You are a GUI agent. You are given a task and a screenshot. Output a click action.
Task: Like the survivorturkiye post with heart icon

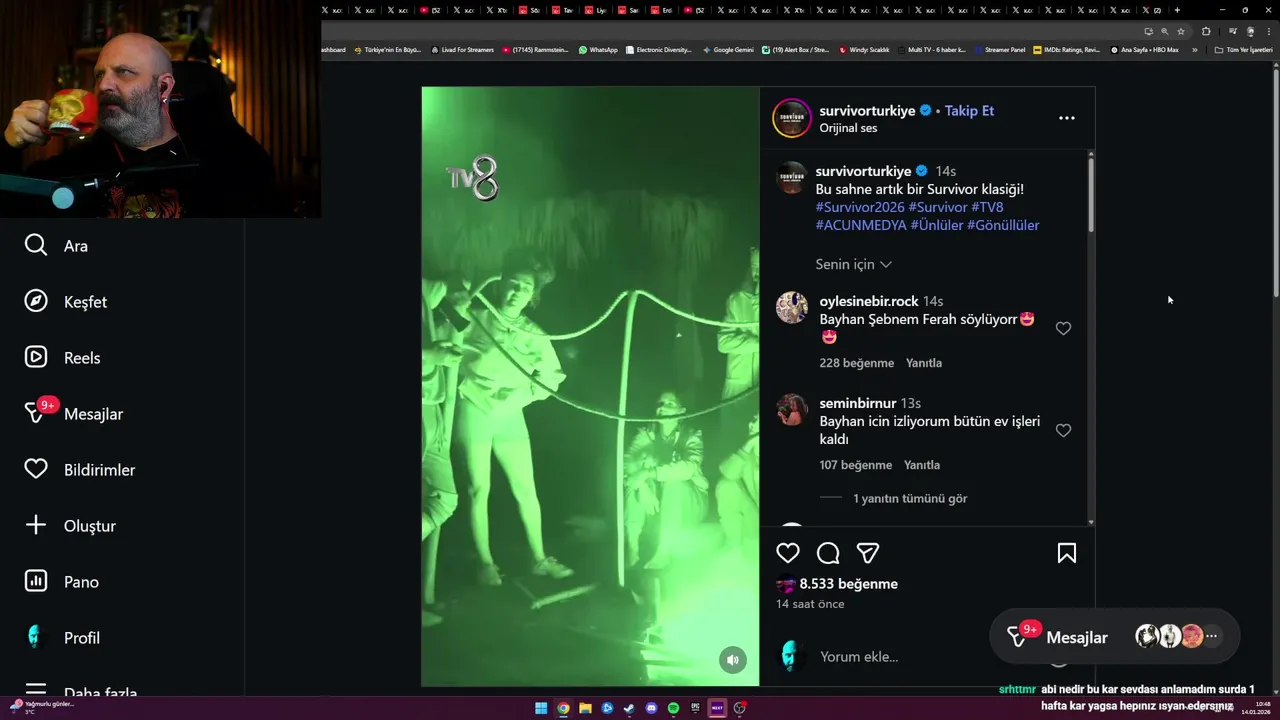788,553
